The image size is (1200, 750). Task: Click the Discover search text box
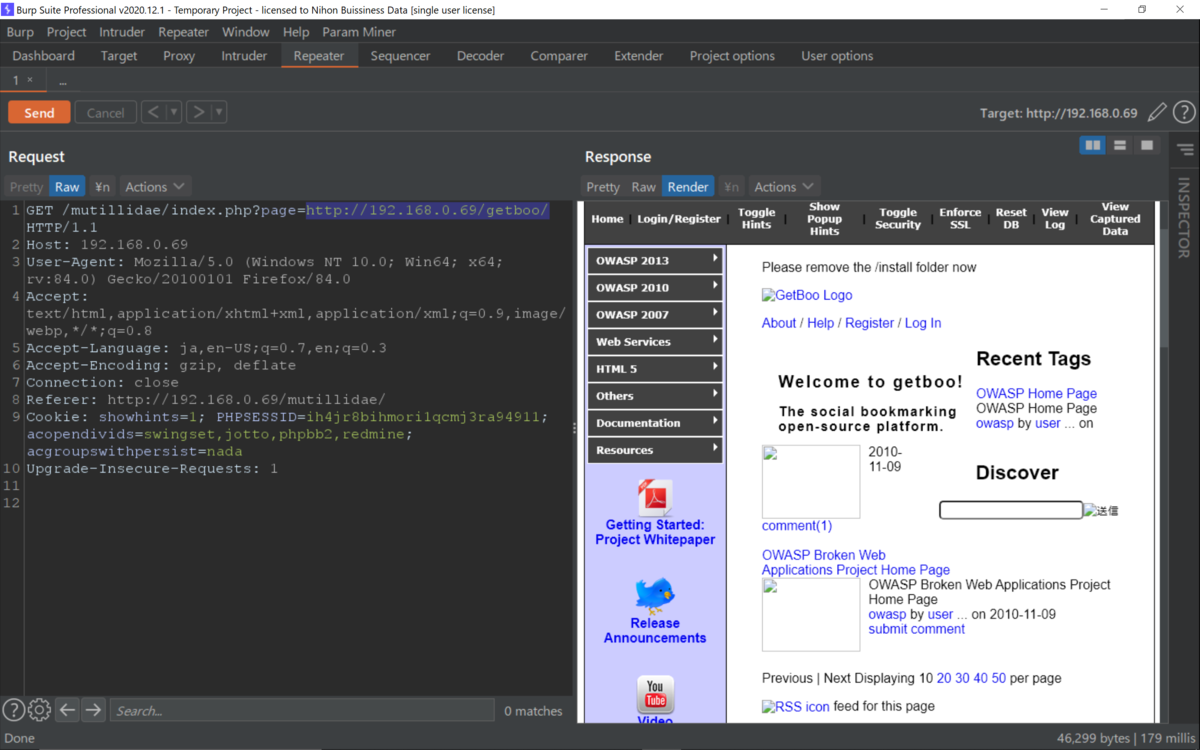[x=1011, y=510]
